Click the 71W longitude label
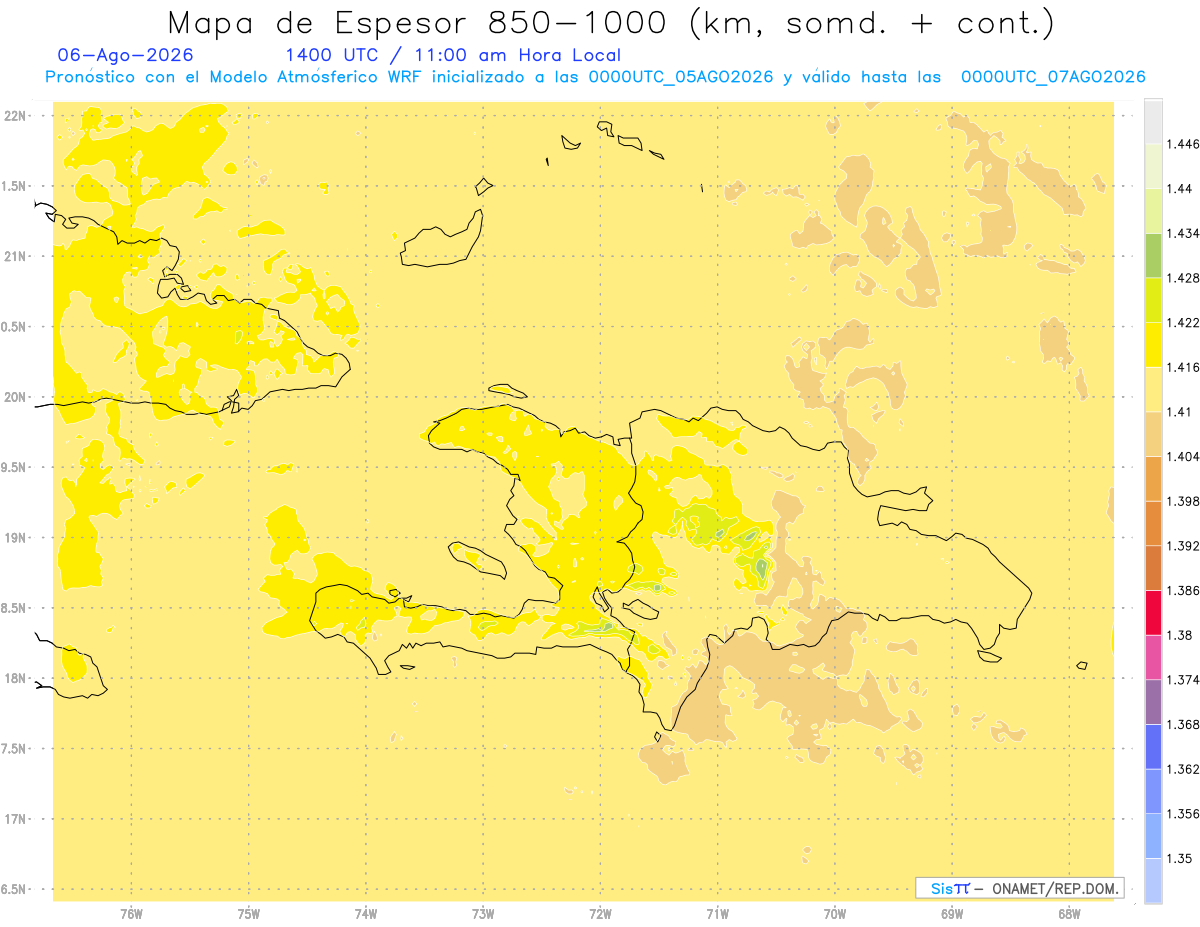Viewport: 1200px width, 927px height. pos(717,913)
